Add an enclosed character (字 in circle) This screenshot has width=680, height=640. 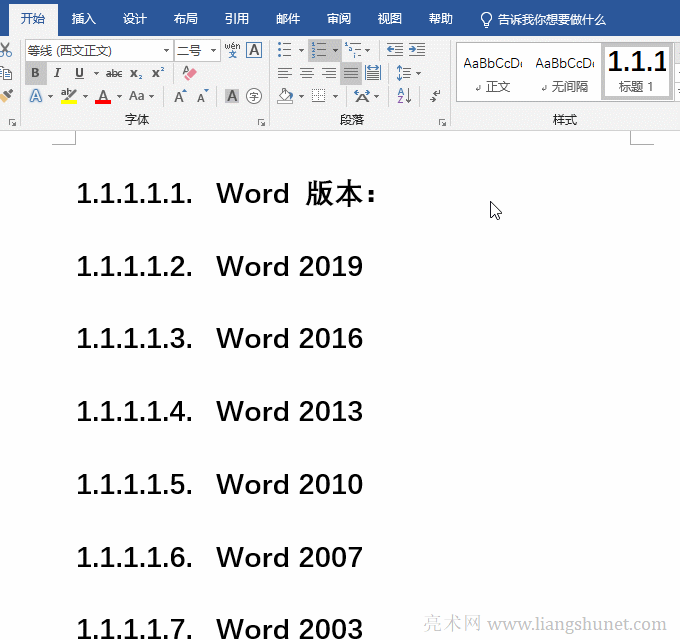(x=254, y=96)
